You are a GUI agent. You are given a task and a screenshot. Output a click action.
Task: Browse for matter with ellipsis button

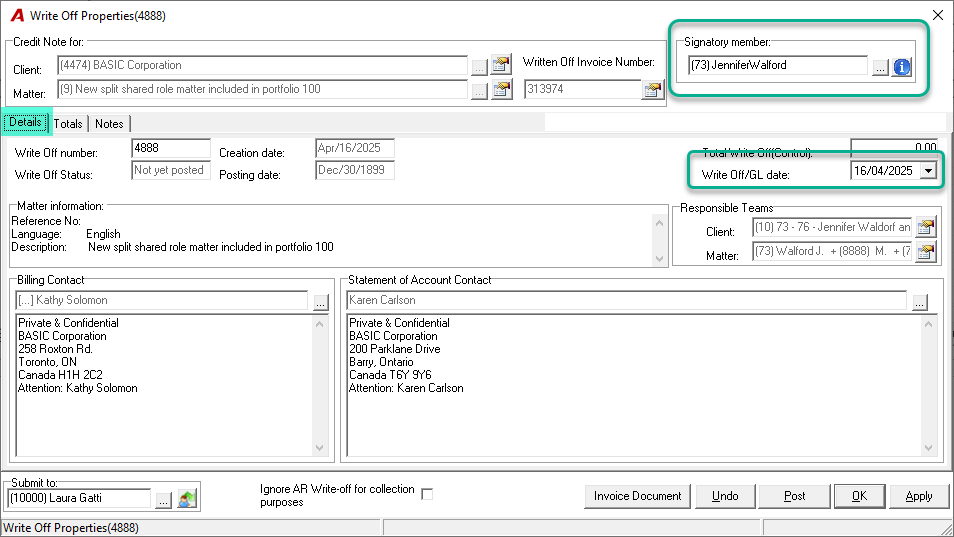(x=479, y=92)
